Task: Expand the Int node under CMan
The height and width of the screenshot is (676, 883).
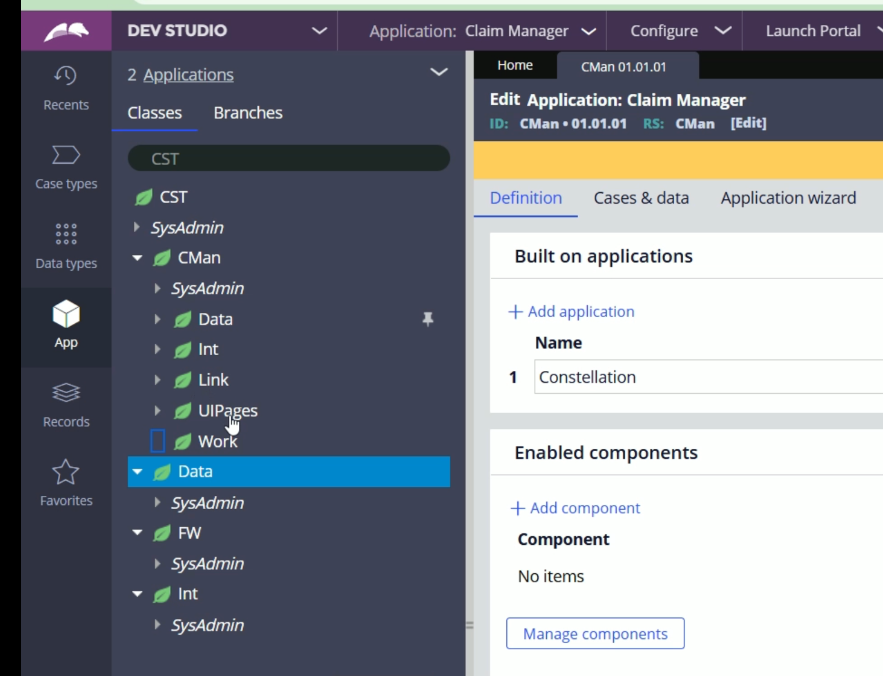Action: pos(157,350)
